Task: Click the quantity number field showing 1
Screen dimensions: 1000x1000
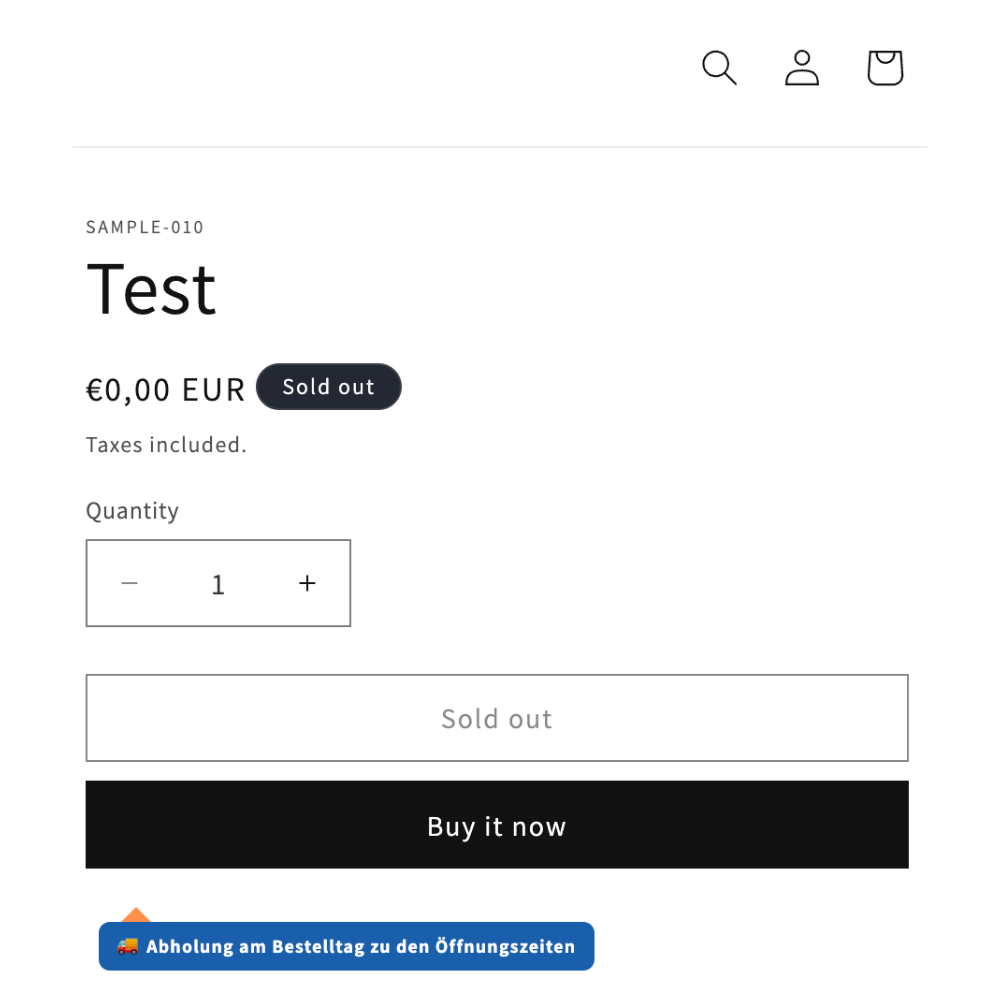Action: (218, 584)
